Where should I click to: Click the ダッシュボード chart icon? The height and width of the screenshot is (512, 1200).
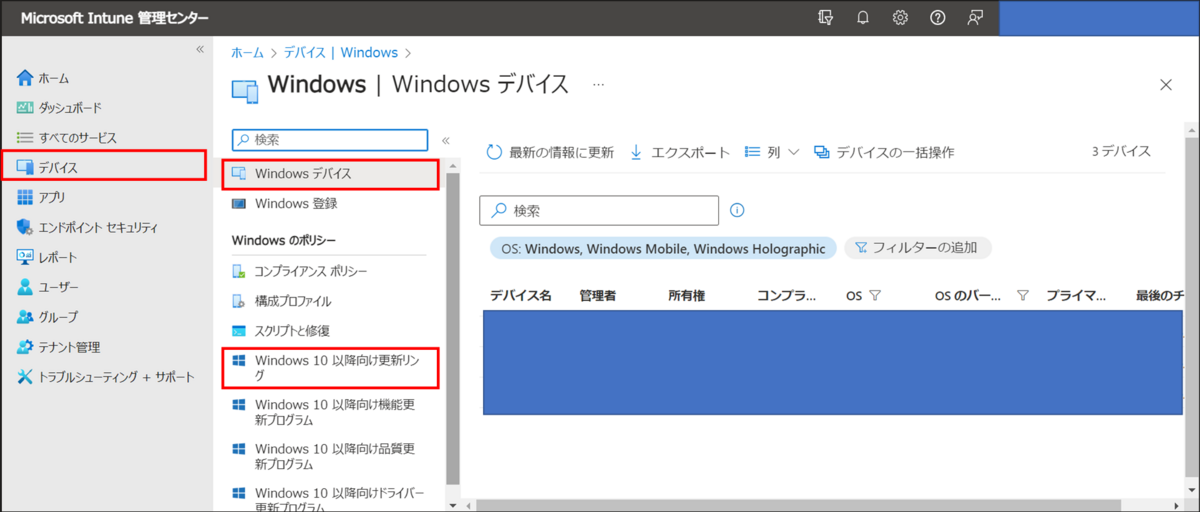click(25, 107)
